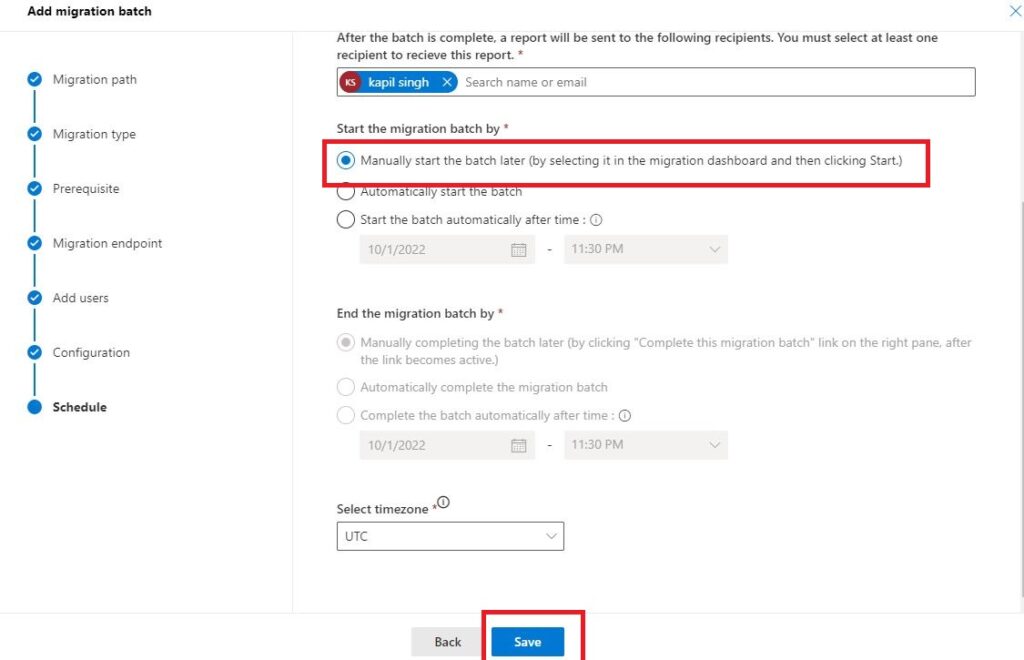Click the Migration path completed checkmark
The image size is (1024, 660).
pyautogui.click(x=35, y=79)
